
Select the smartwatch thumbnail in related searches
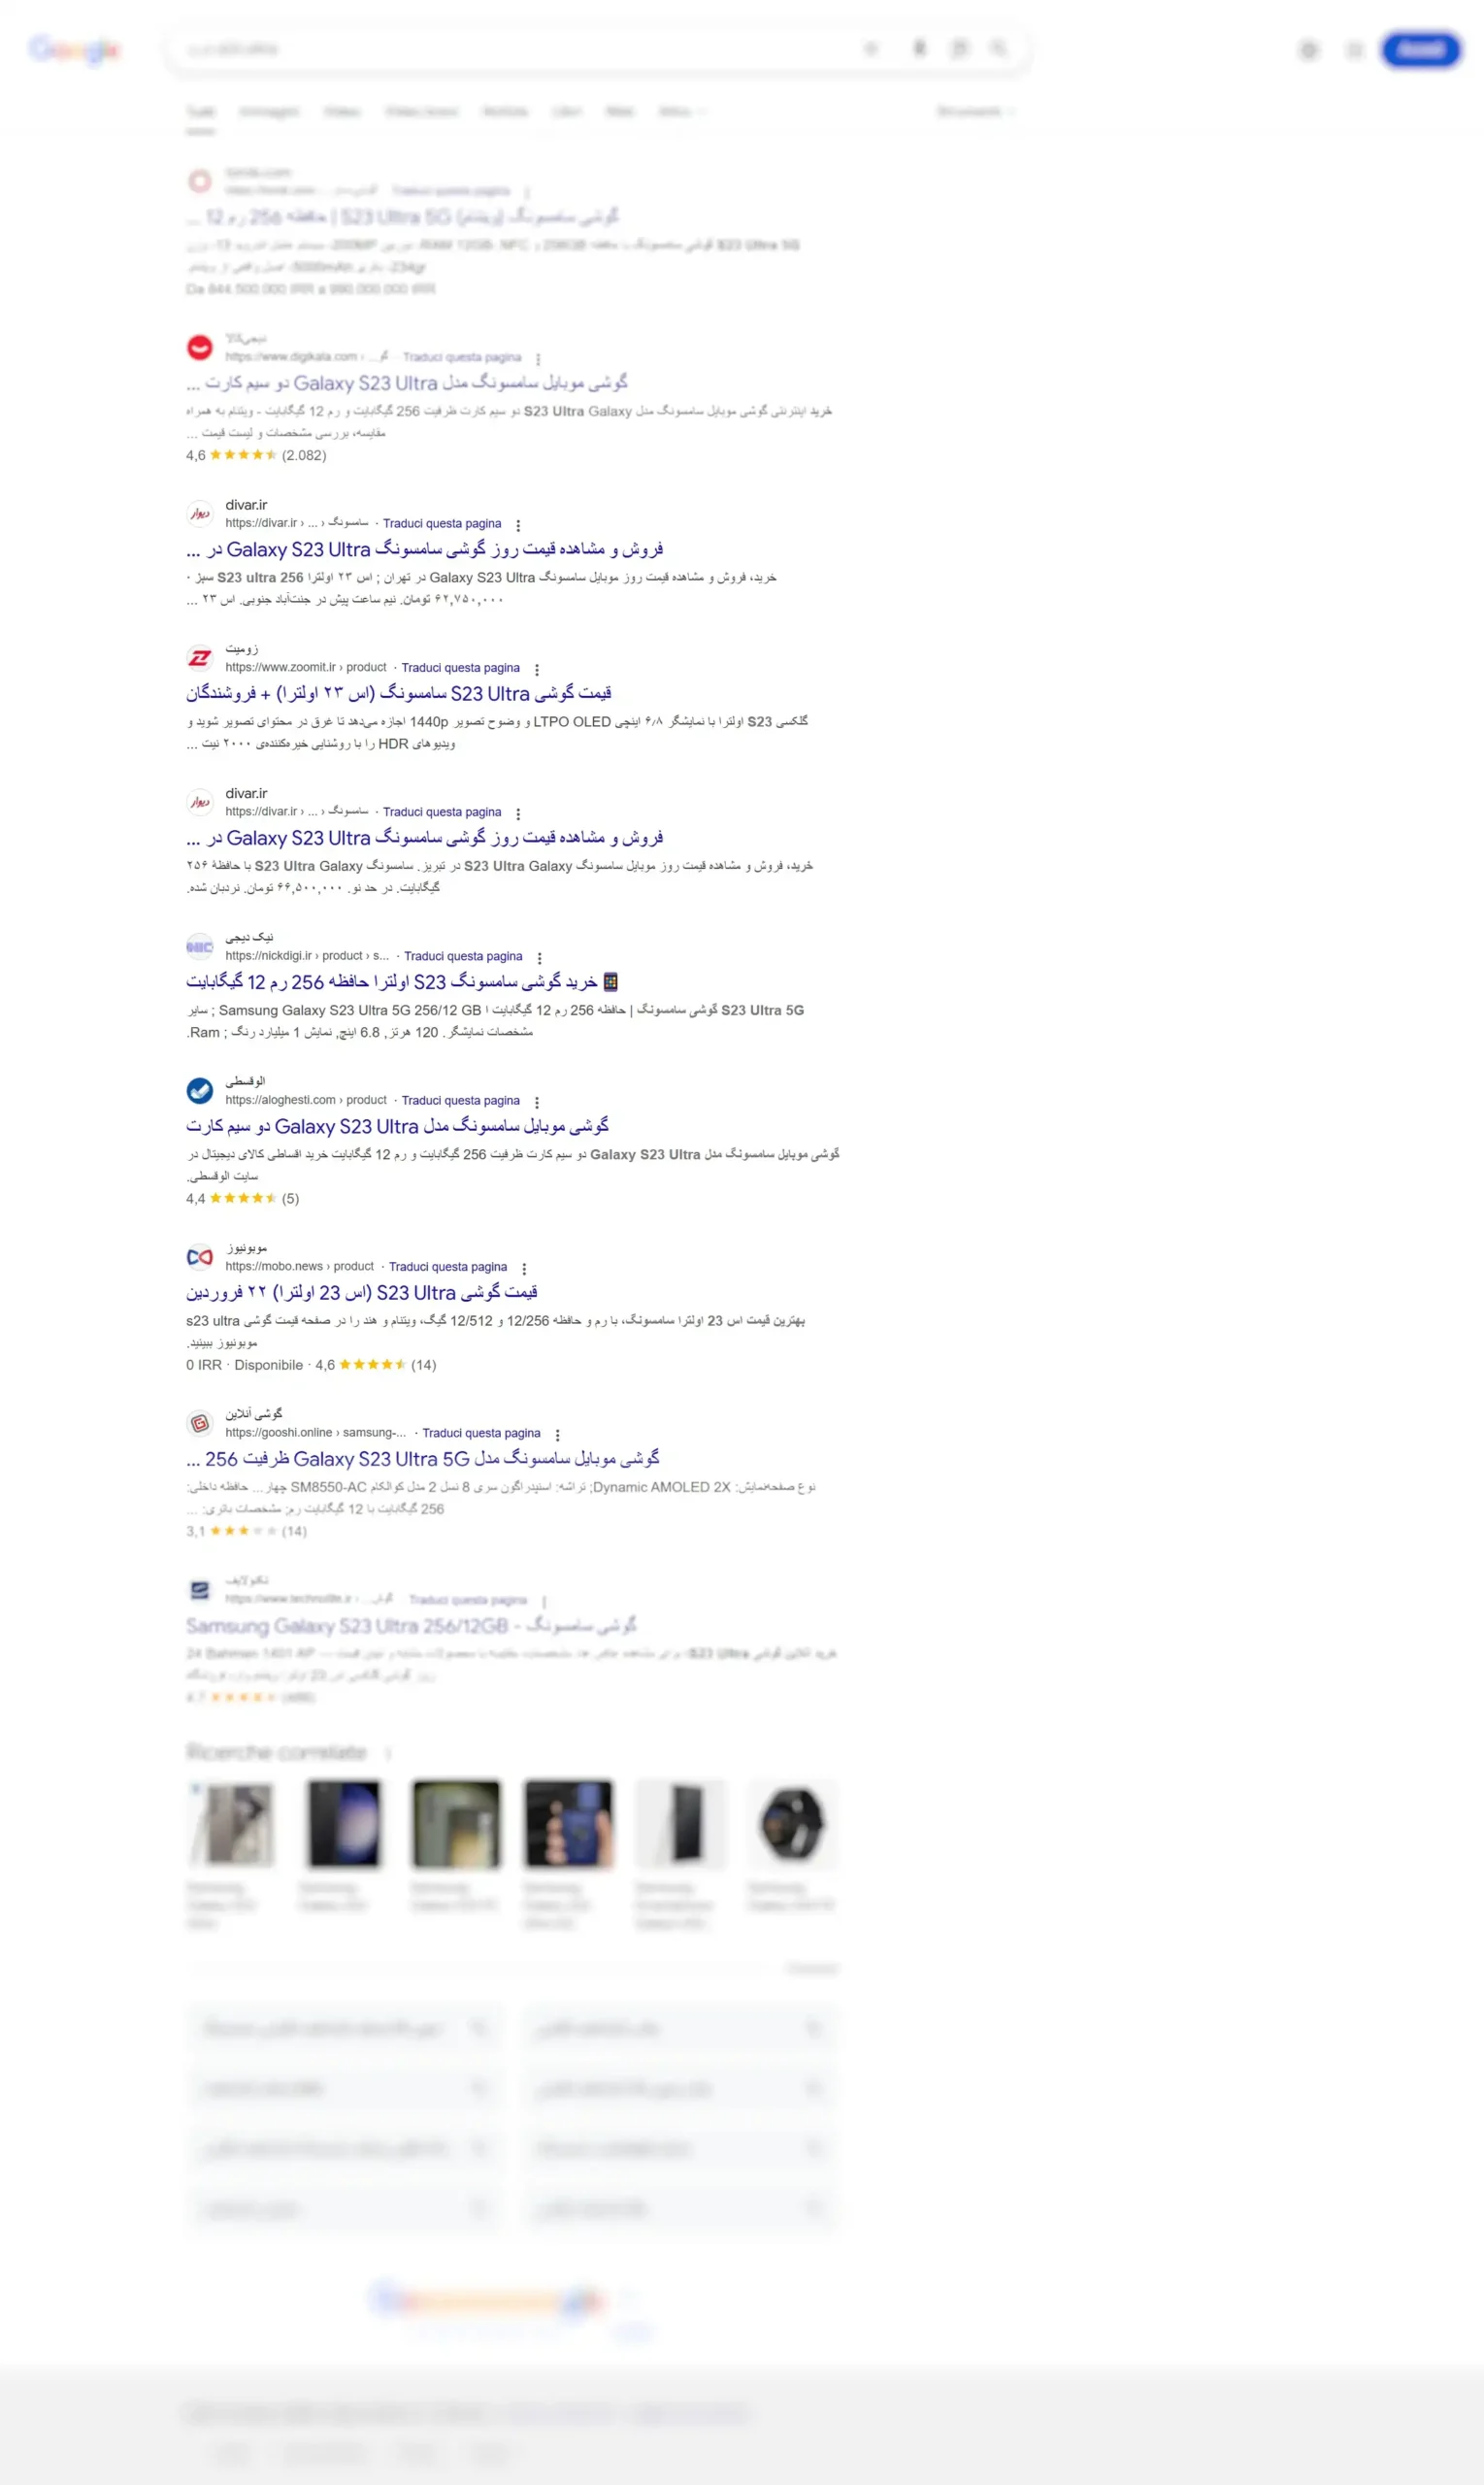point(792,1824)
